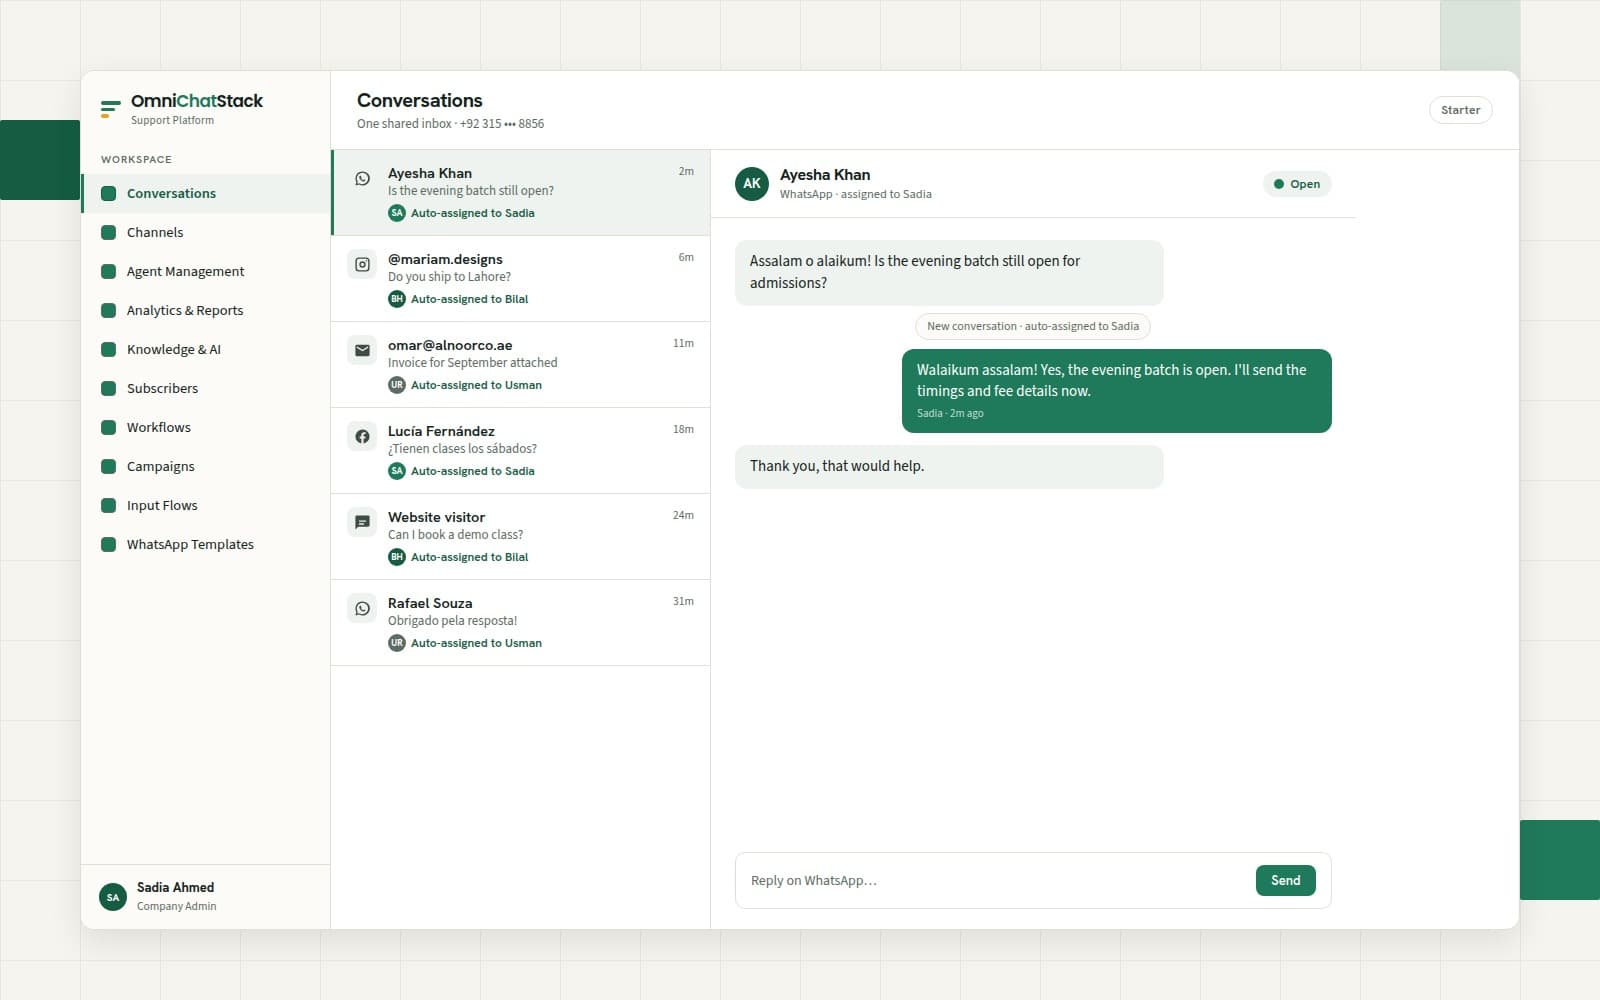Open Analytics & Reports

(206, 310)
